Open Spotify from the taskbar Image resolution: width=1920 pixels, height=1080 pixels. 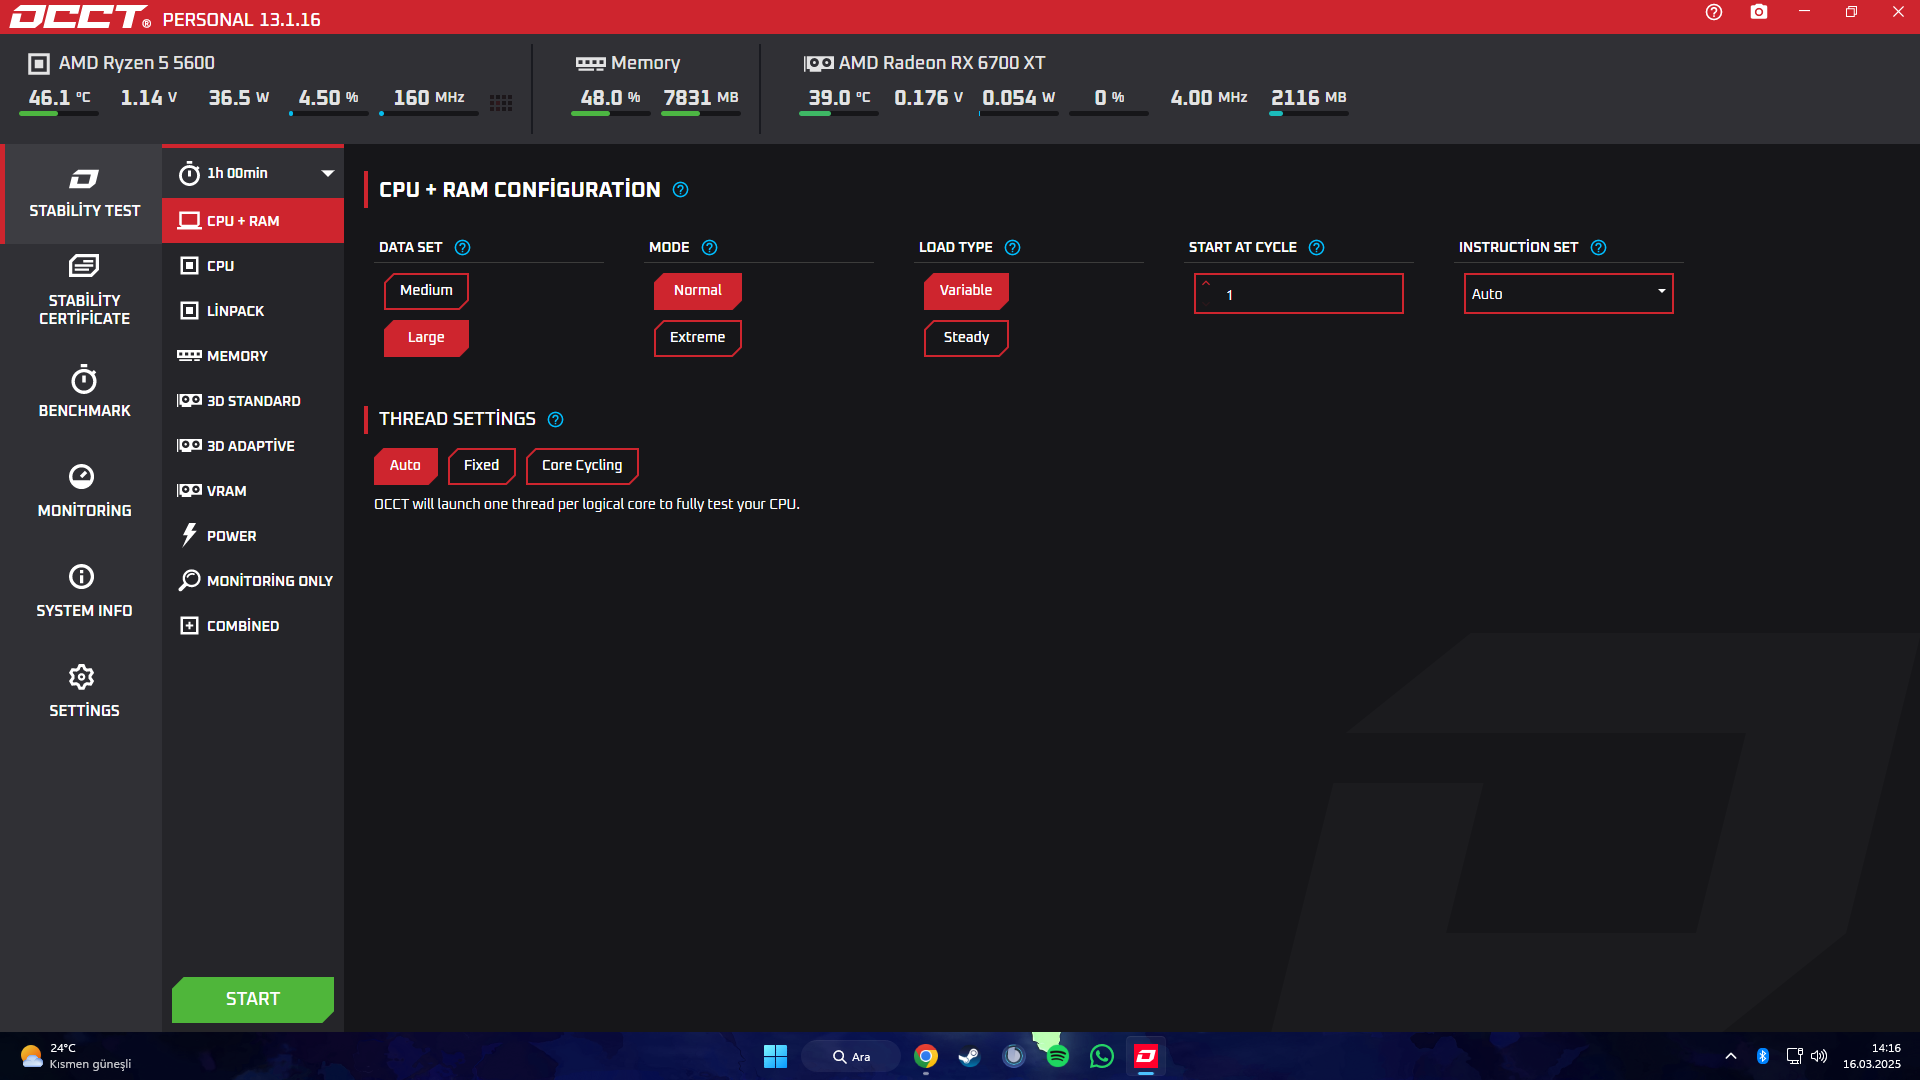(x=1057, y=1056)
